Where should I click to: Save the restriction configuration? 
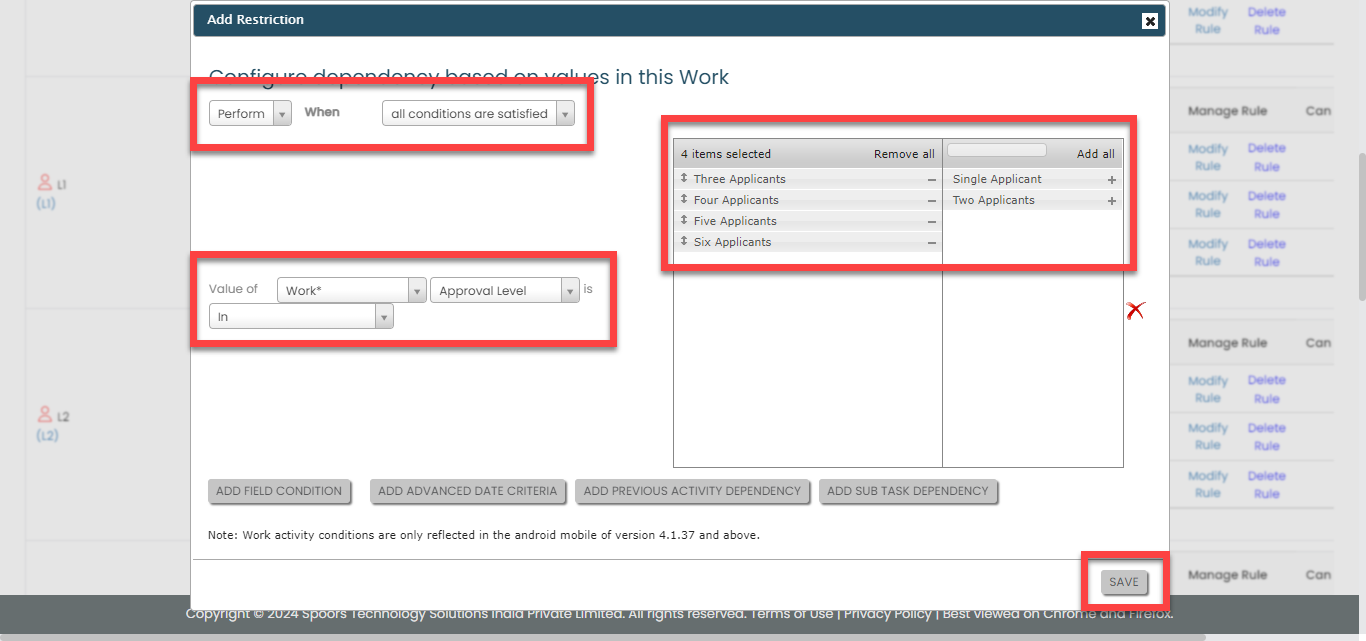click(x=1123, y=582)
